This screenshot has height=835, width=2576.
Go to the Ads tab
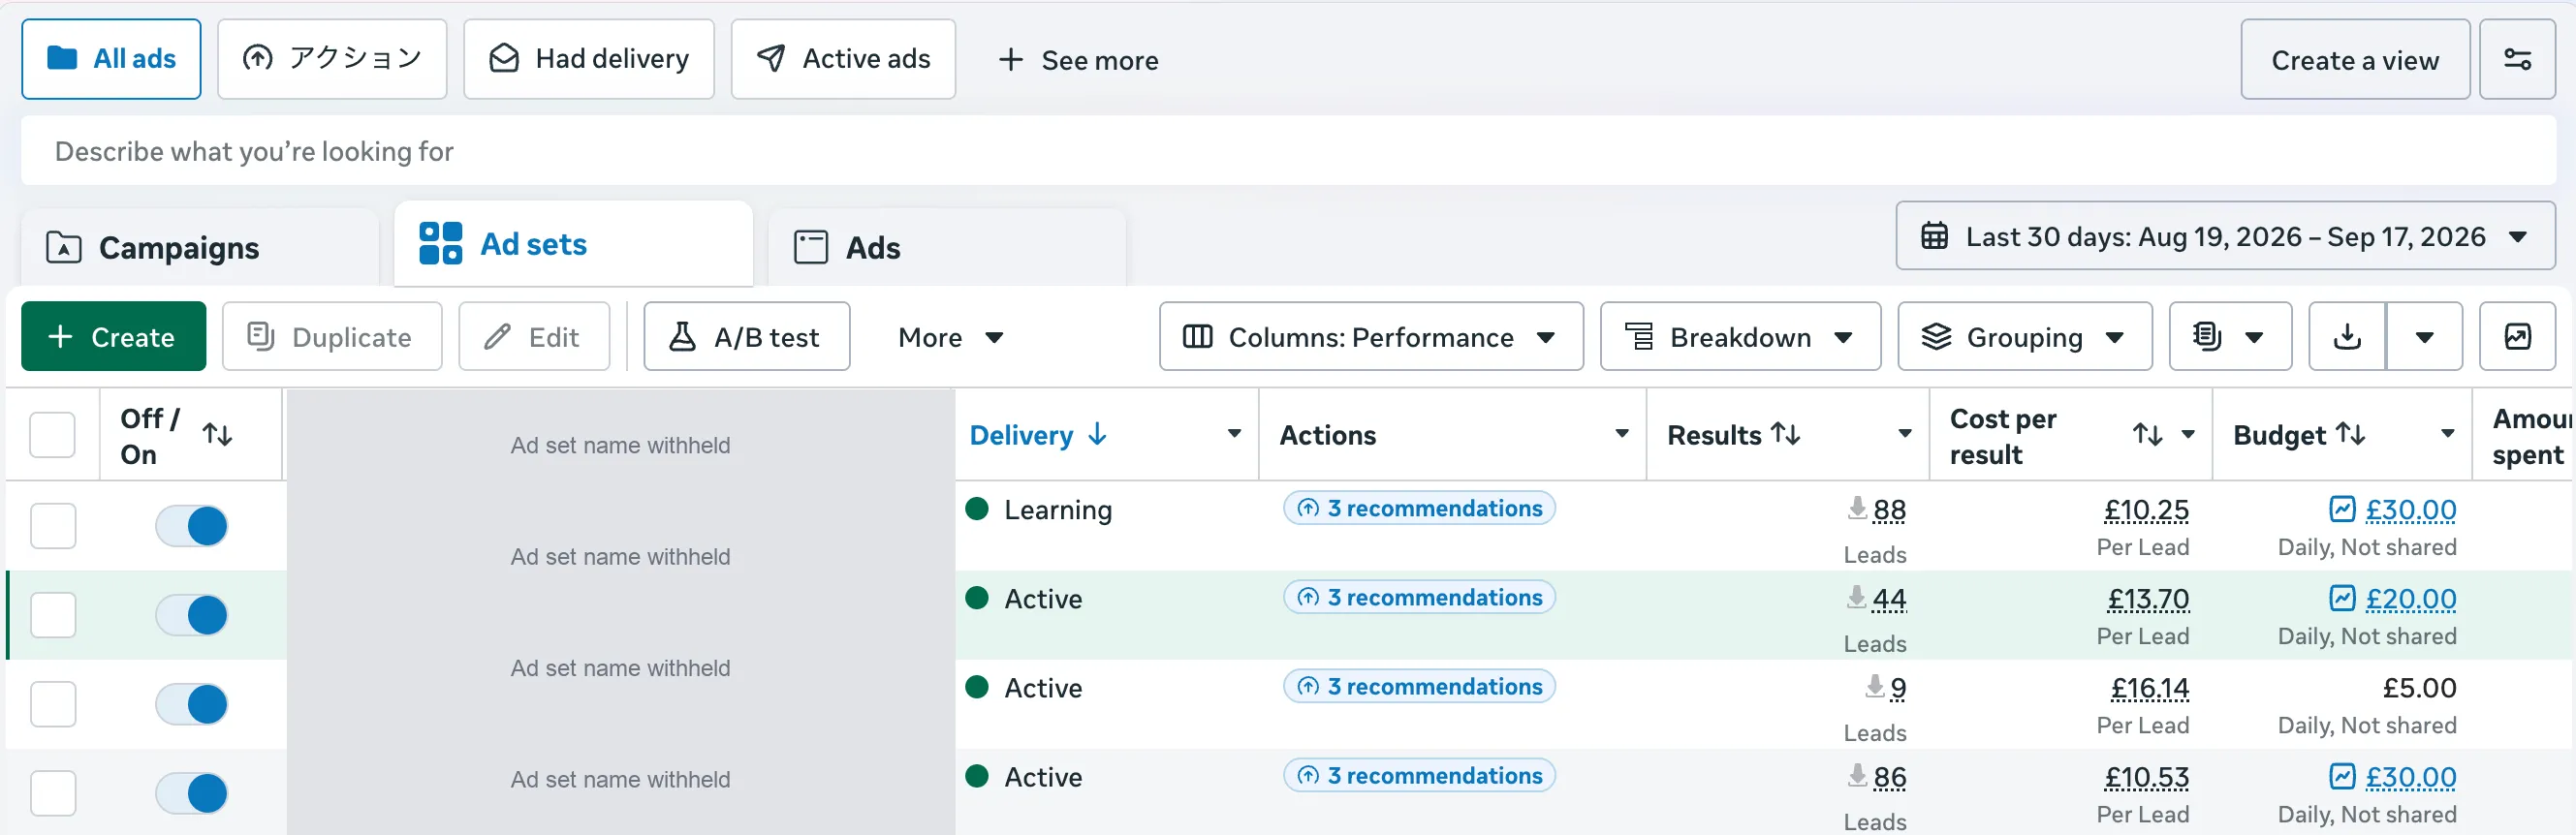point(946,247)
